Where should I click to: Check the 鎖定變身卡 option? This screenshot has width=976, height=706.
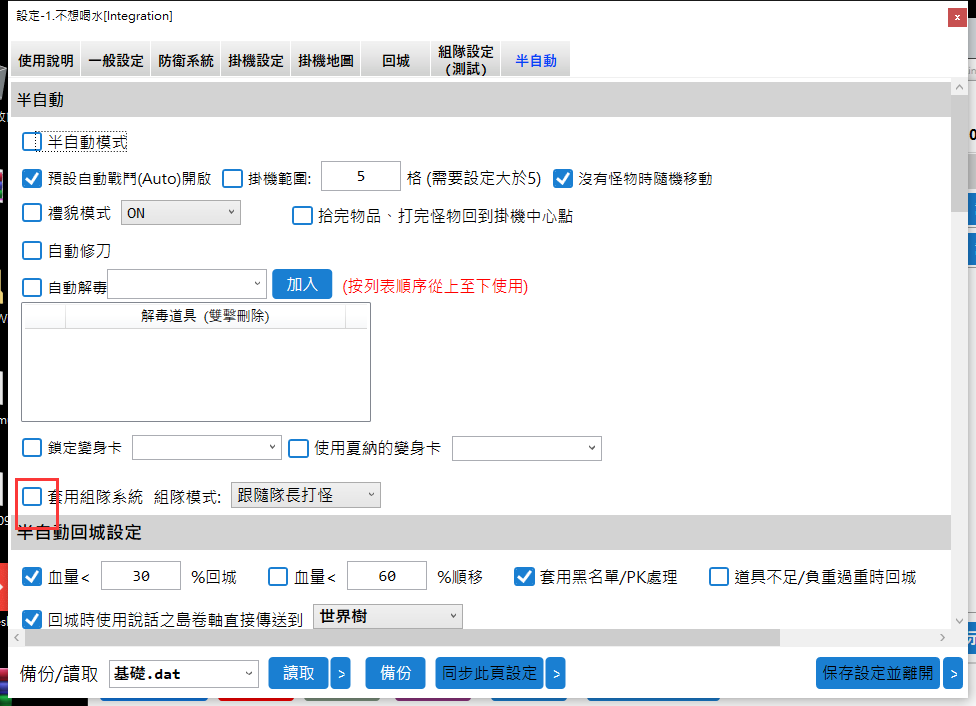32,448
